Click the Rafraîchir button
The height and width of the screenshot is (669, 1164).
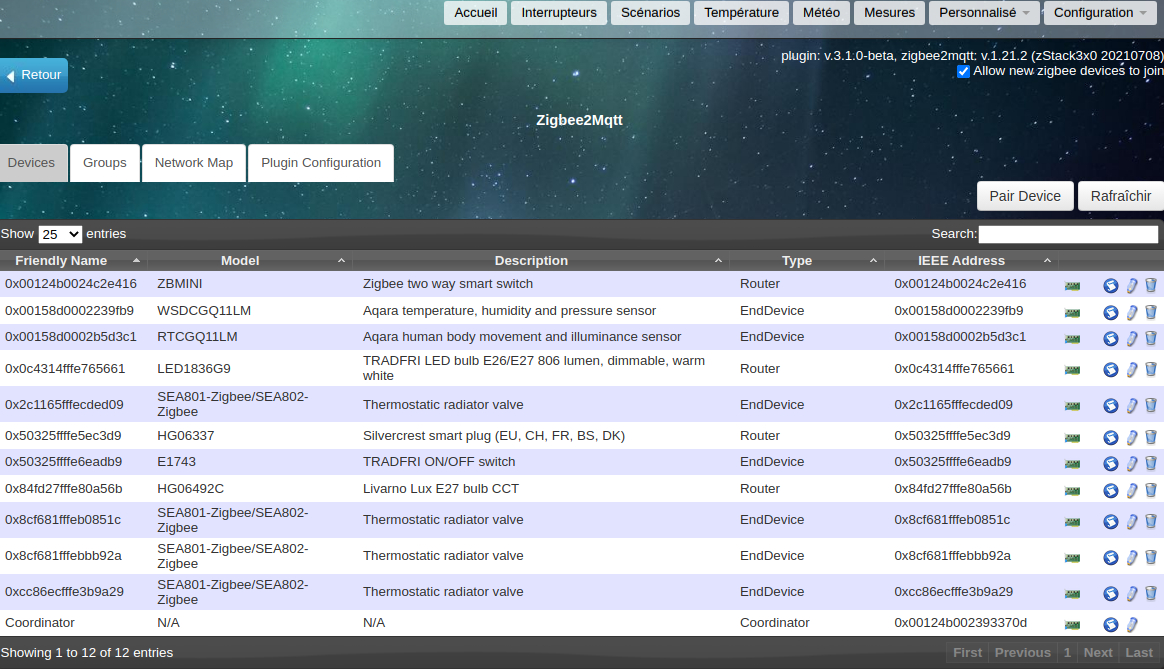click(x=1120, y=196)
